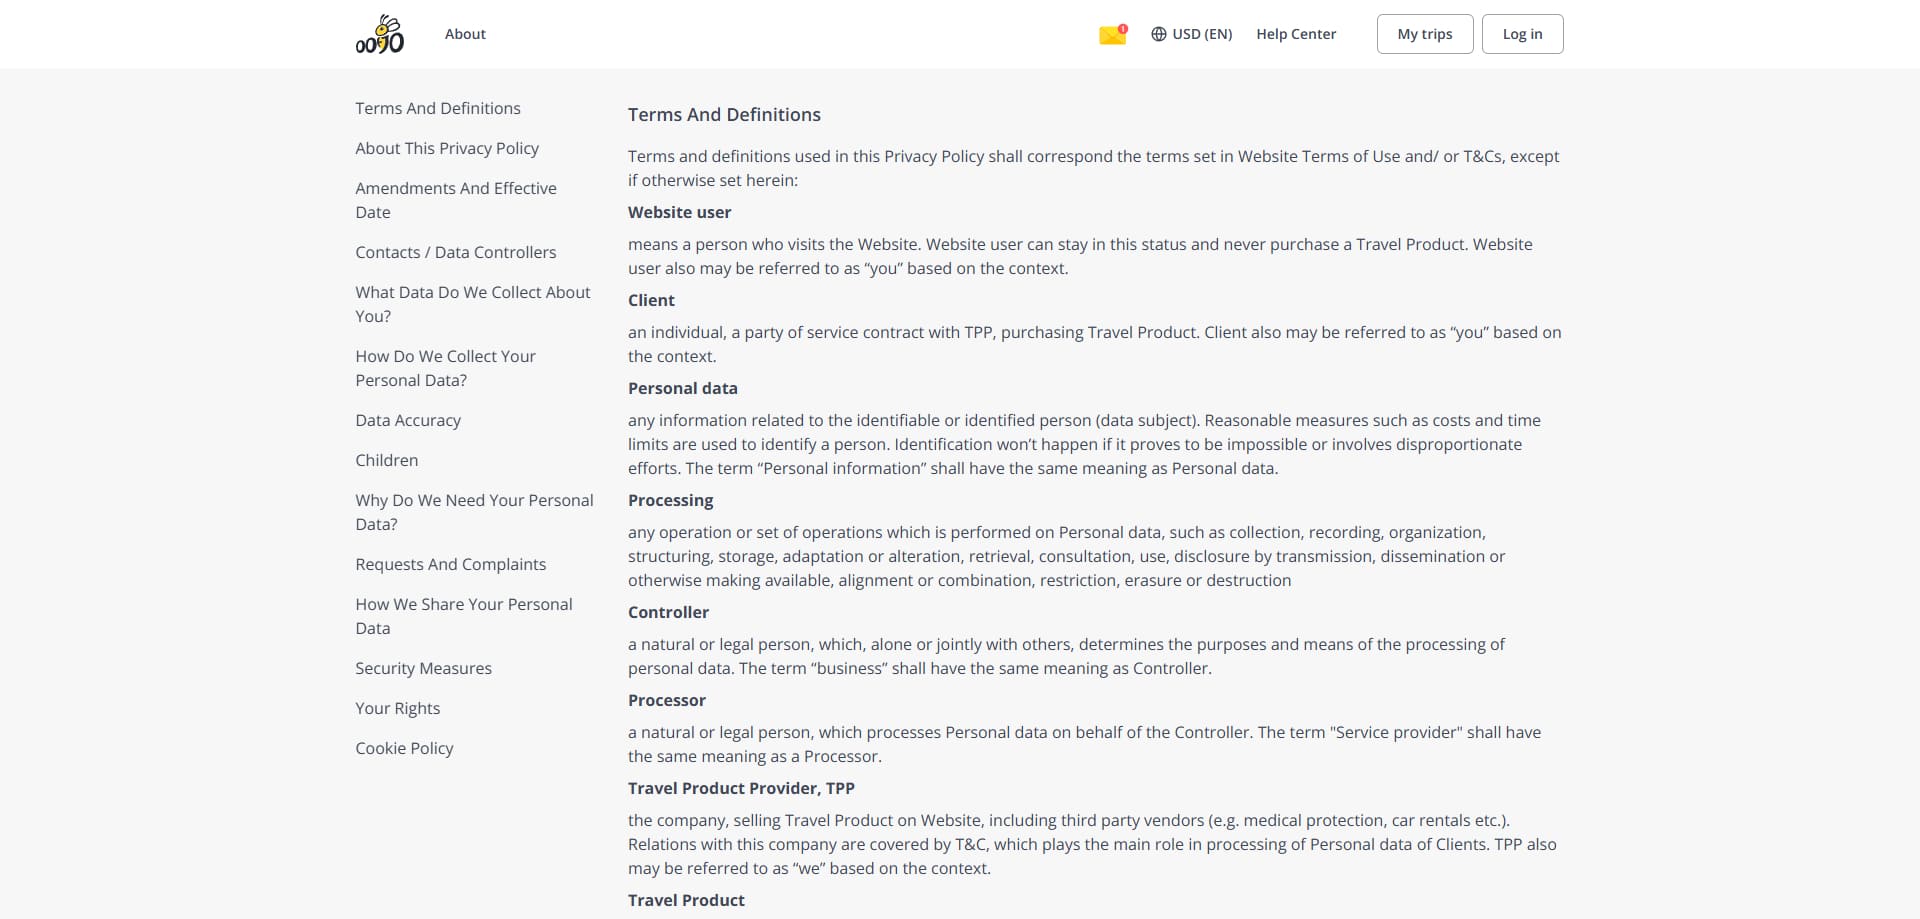The height and width of the screenshot is (919, 1920).
Task: Select the Children sidebar link
Action: pyautogui.click(x=387, y=460)
